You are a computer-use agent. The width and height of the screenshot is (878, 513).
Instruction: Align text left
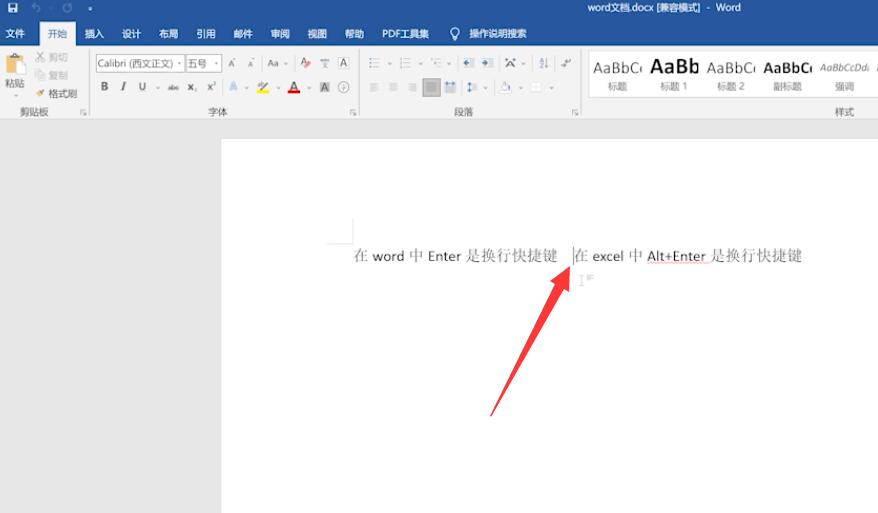point(374,87)
